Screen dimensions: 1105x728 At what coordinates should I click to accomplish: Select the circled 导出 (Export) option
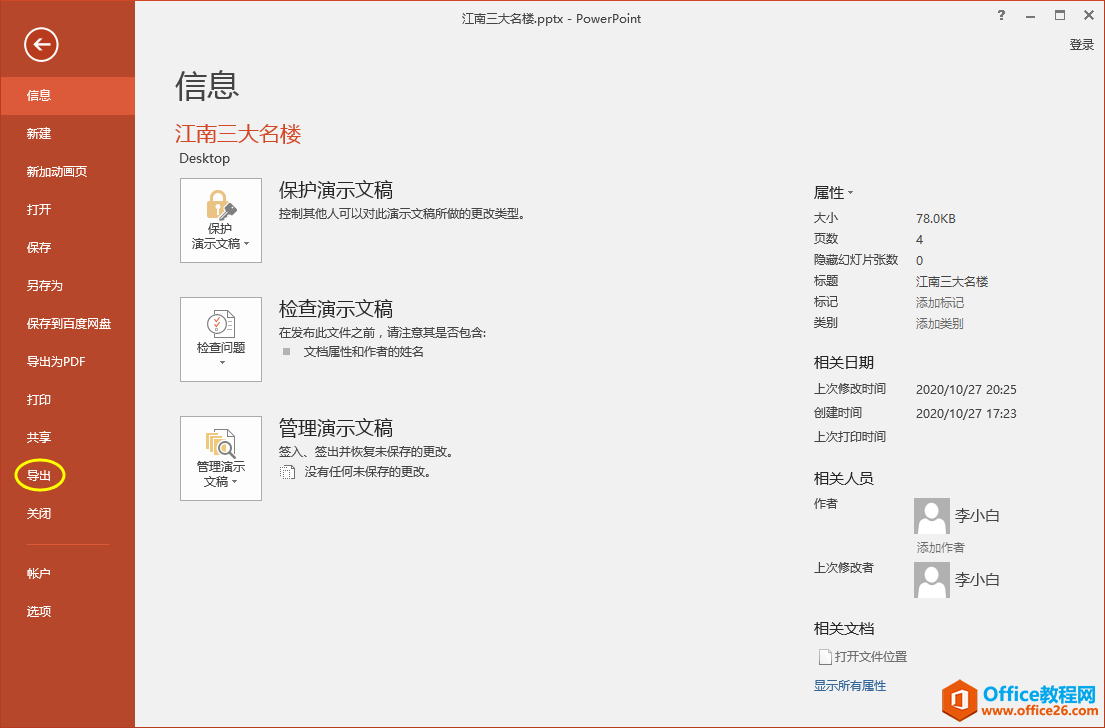pos(39,475)
